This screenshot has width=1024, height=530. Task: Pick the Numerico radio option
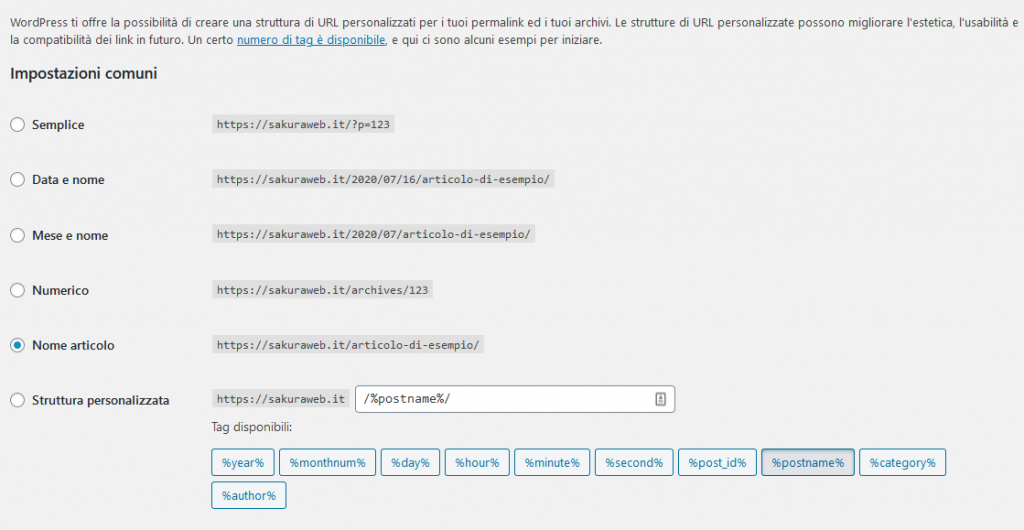[18, 290]
